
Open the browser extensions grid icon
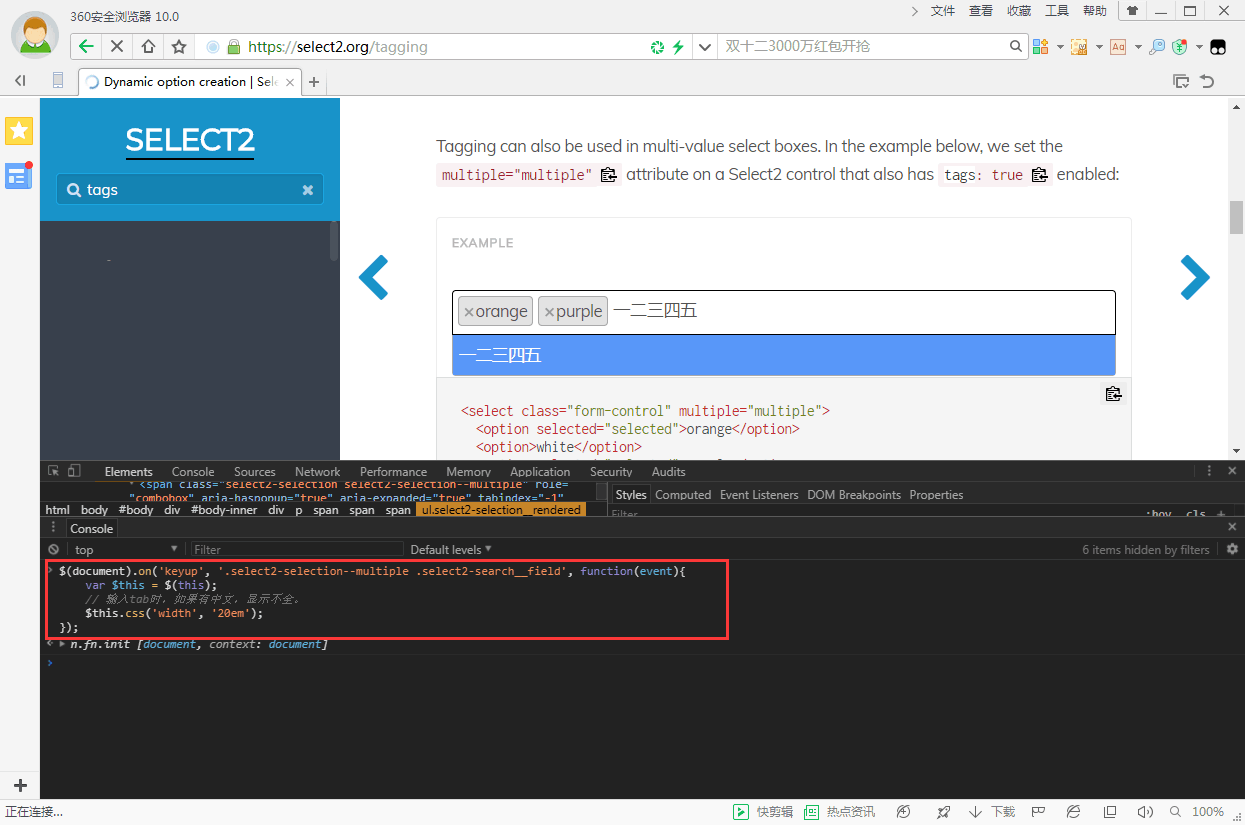1038,46
